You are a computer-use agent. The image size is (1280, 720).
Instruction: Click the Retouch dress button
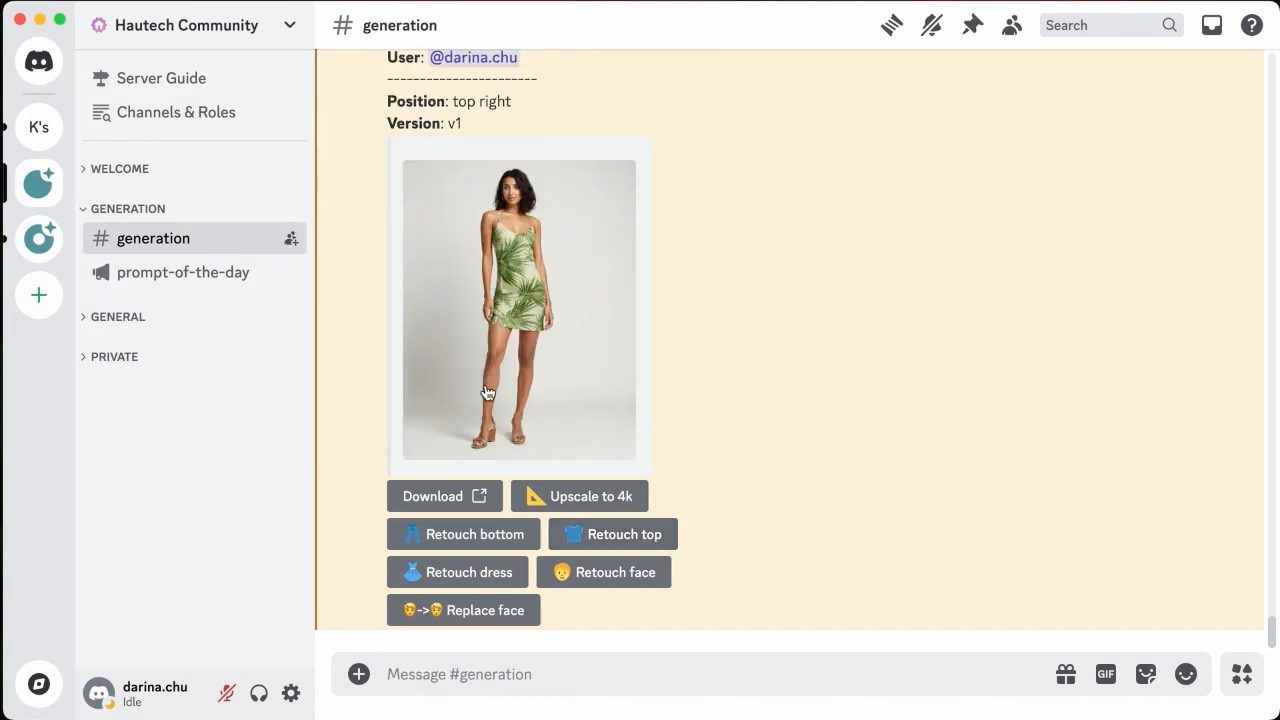(457, 572)
